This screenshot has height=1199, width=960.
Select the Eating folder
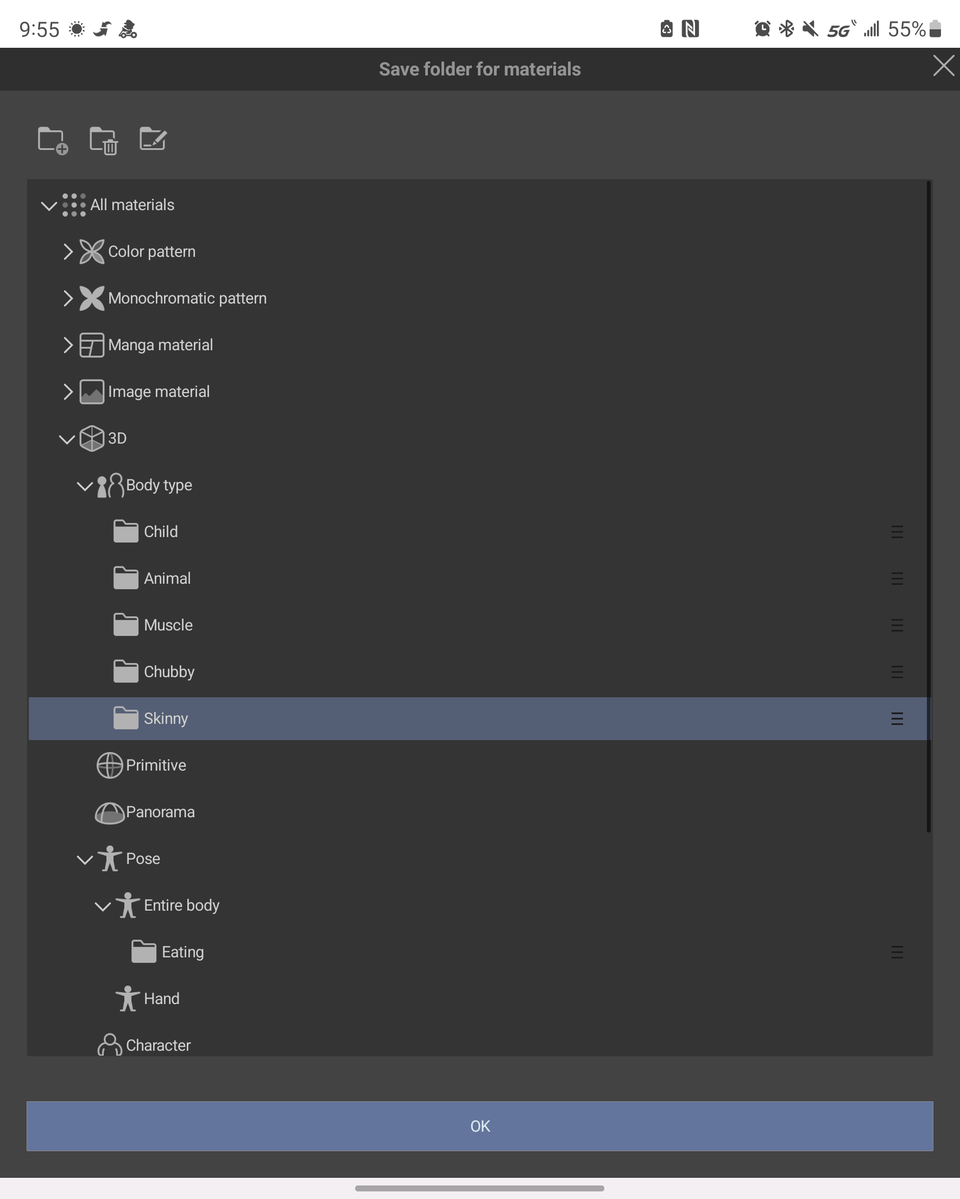pos(182,952)
